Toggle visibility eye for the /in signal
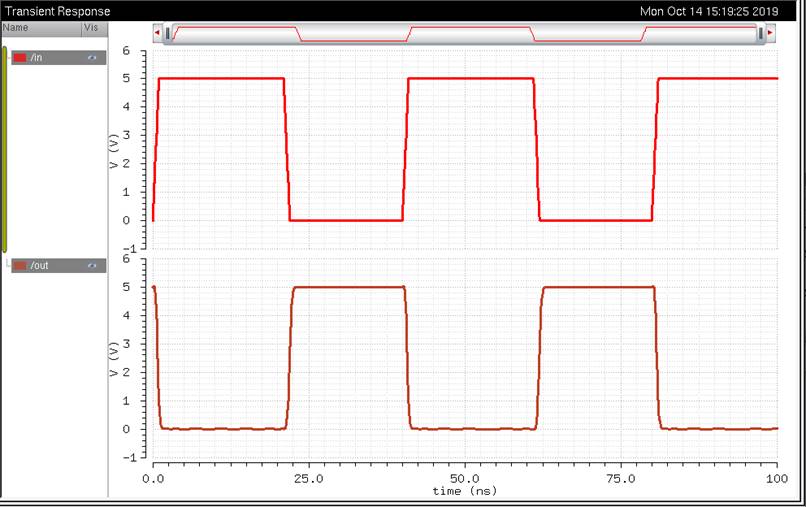The width and height of the screenshot is (806, 507). pyautogui.click(x=92, y=58)
